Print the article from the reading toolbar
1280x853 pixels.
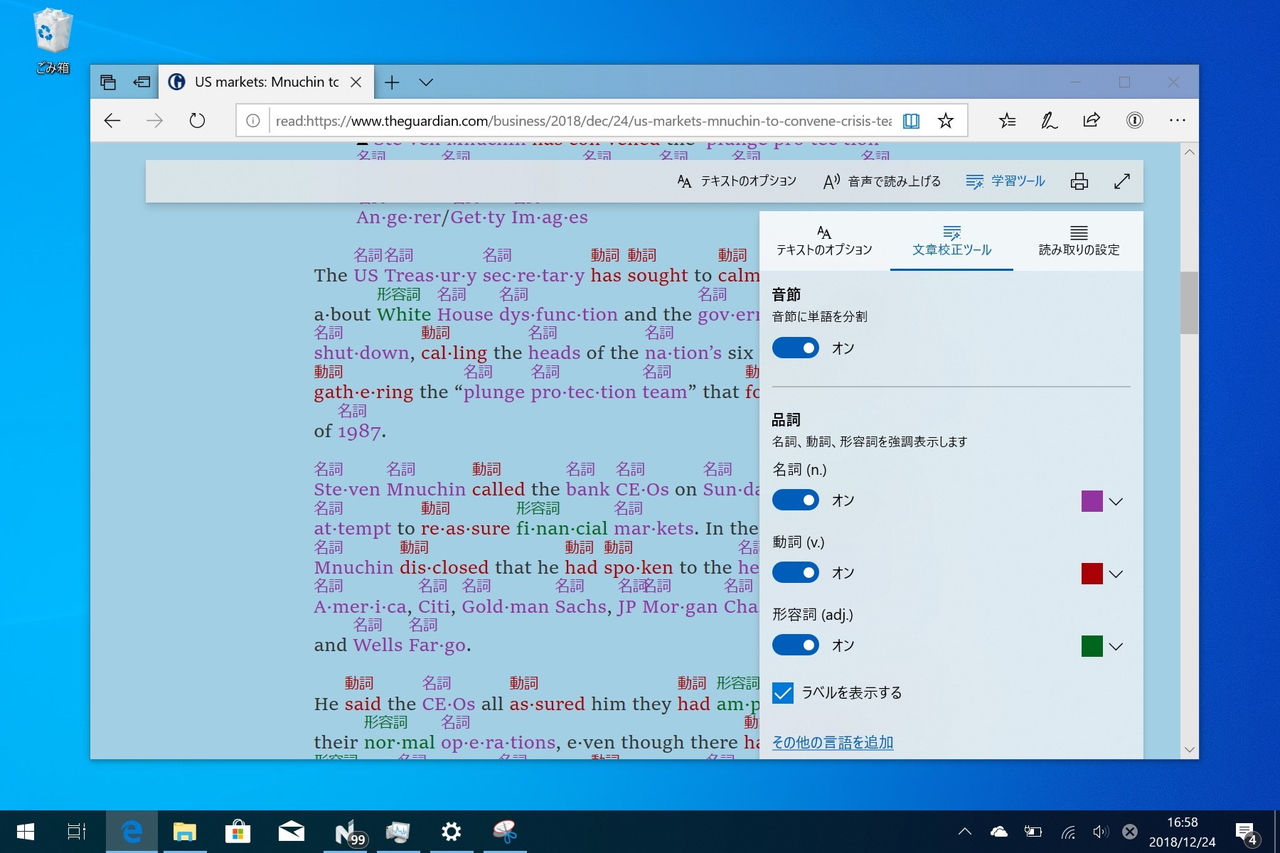tap(1079, 182)
